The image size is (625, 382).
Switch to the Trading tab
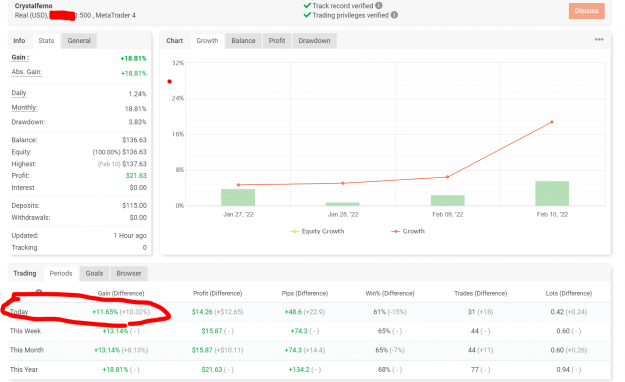[x=25, y=274]
